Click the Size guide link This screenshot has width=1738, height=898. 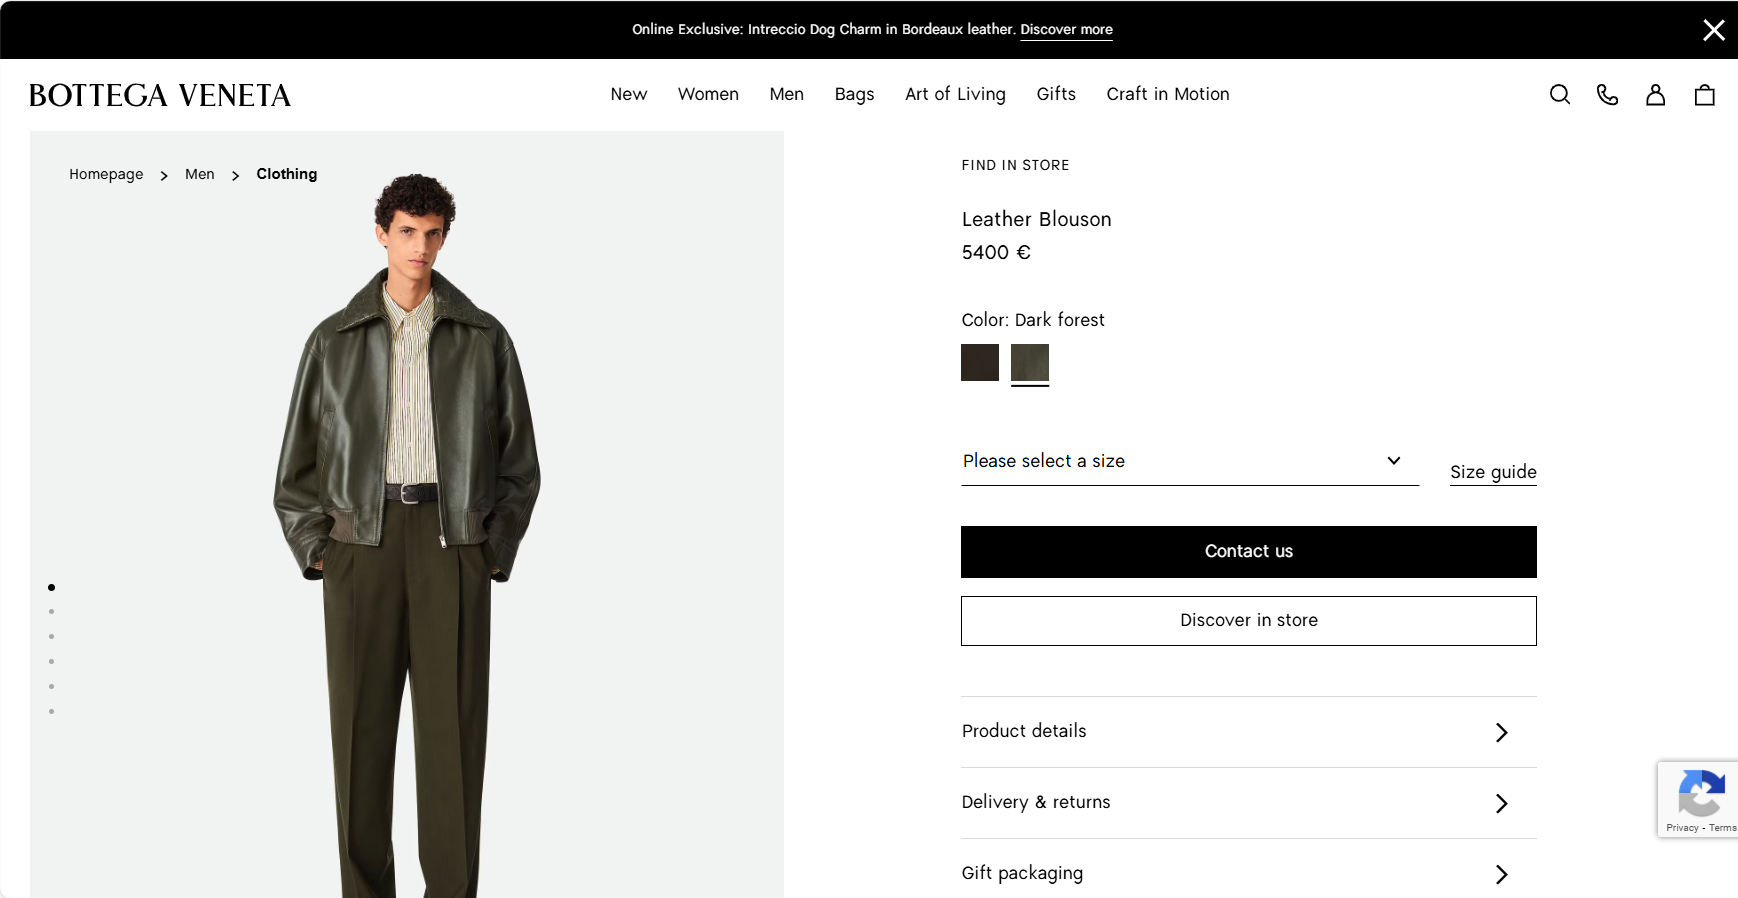coord(1492,472)
